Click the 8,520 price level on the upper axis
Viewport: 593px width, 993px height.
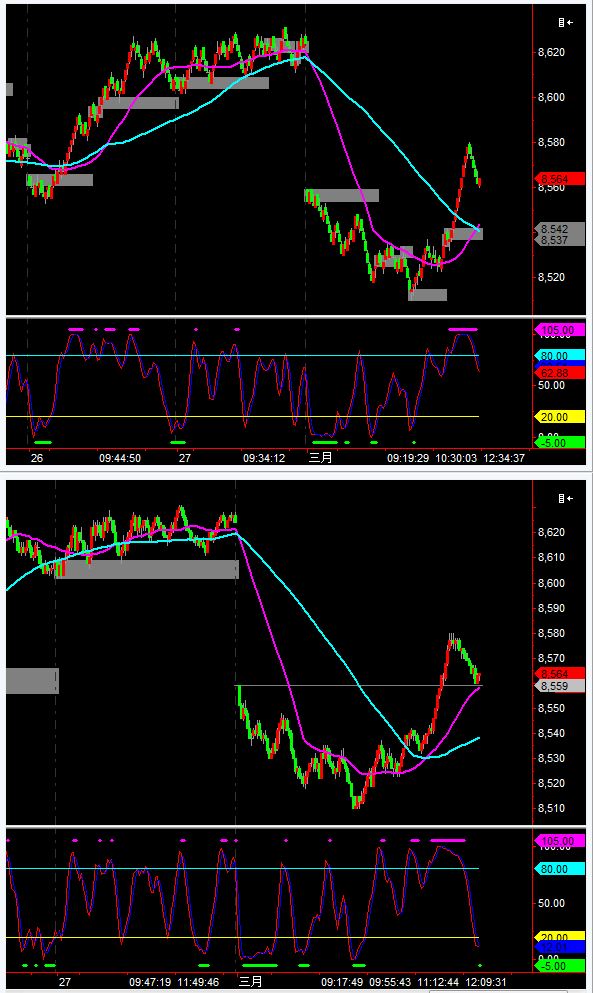point(551,277)
